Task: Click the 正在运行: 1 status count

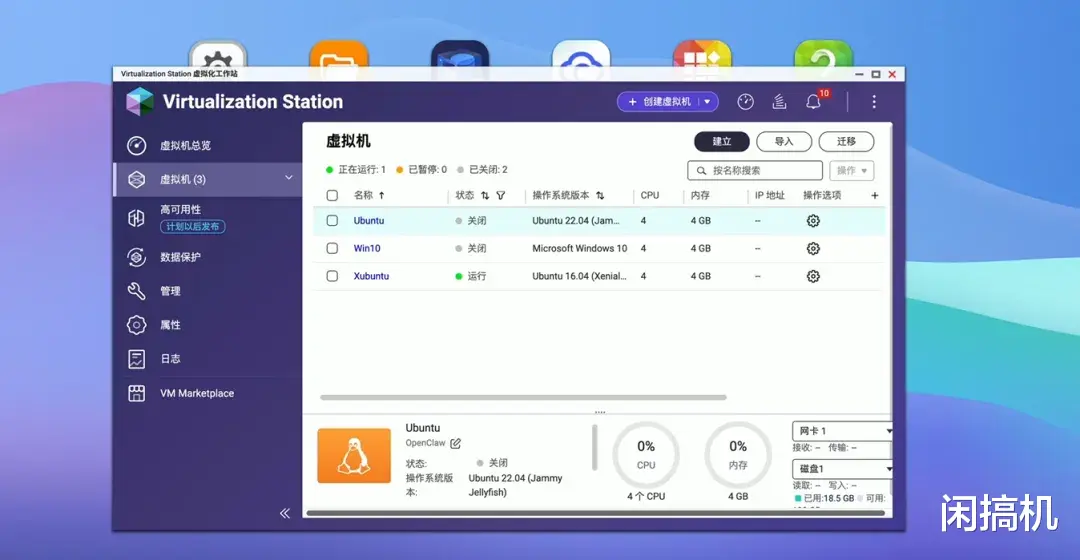Action: (355, 169)
